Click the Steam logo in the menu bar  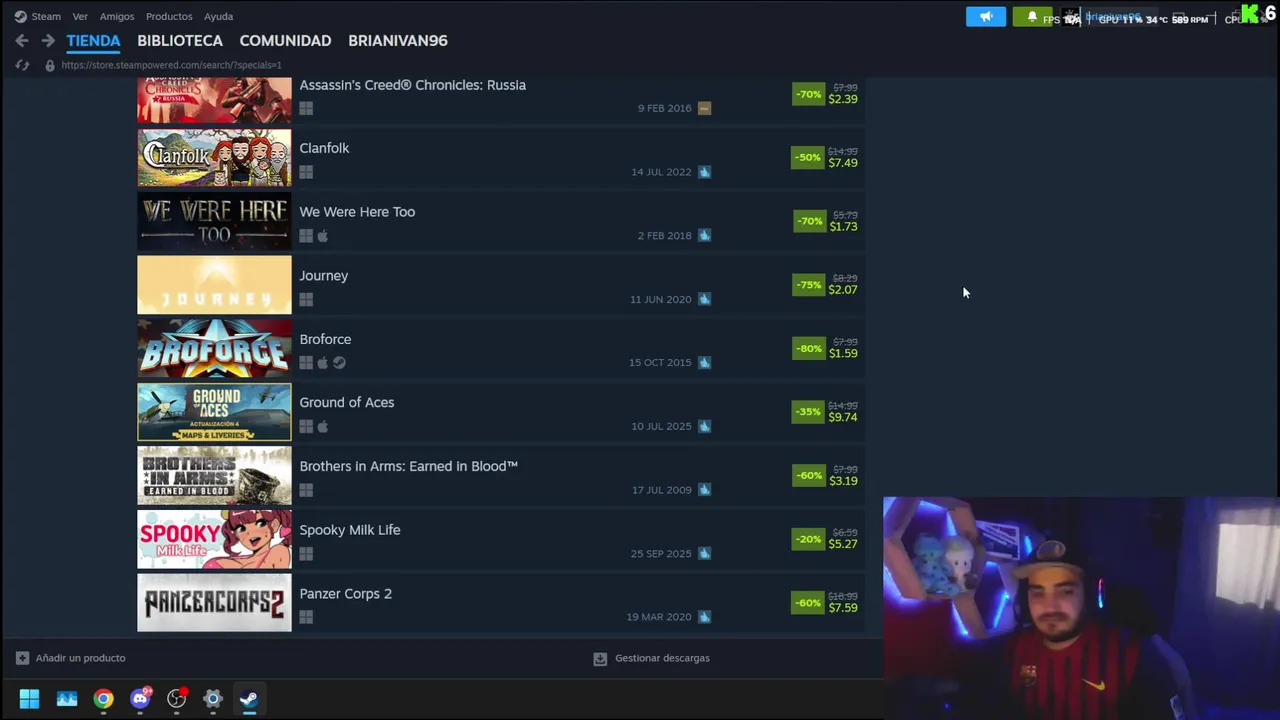coord(20,16)
